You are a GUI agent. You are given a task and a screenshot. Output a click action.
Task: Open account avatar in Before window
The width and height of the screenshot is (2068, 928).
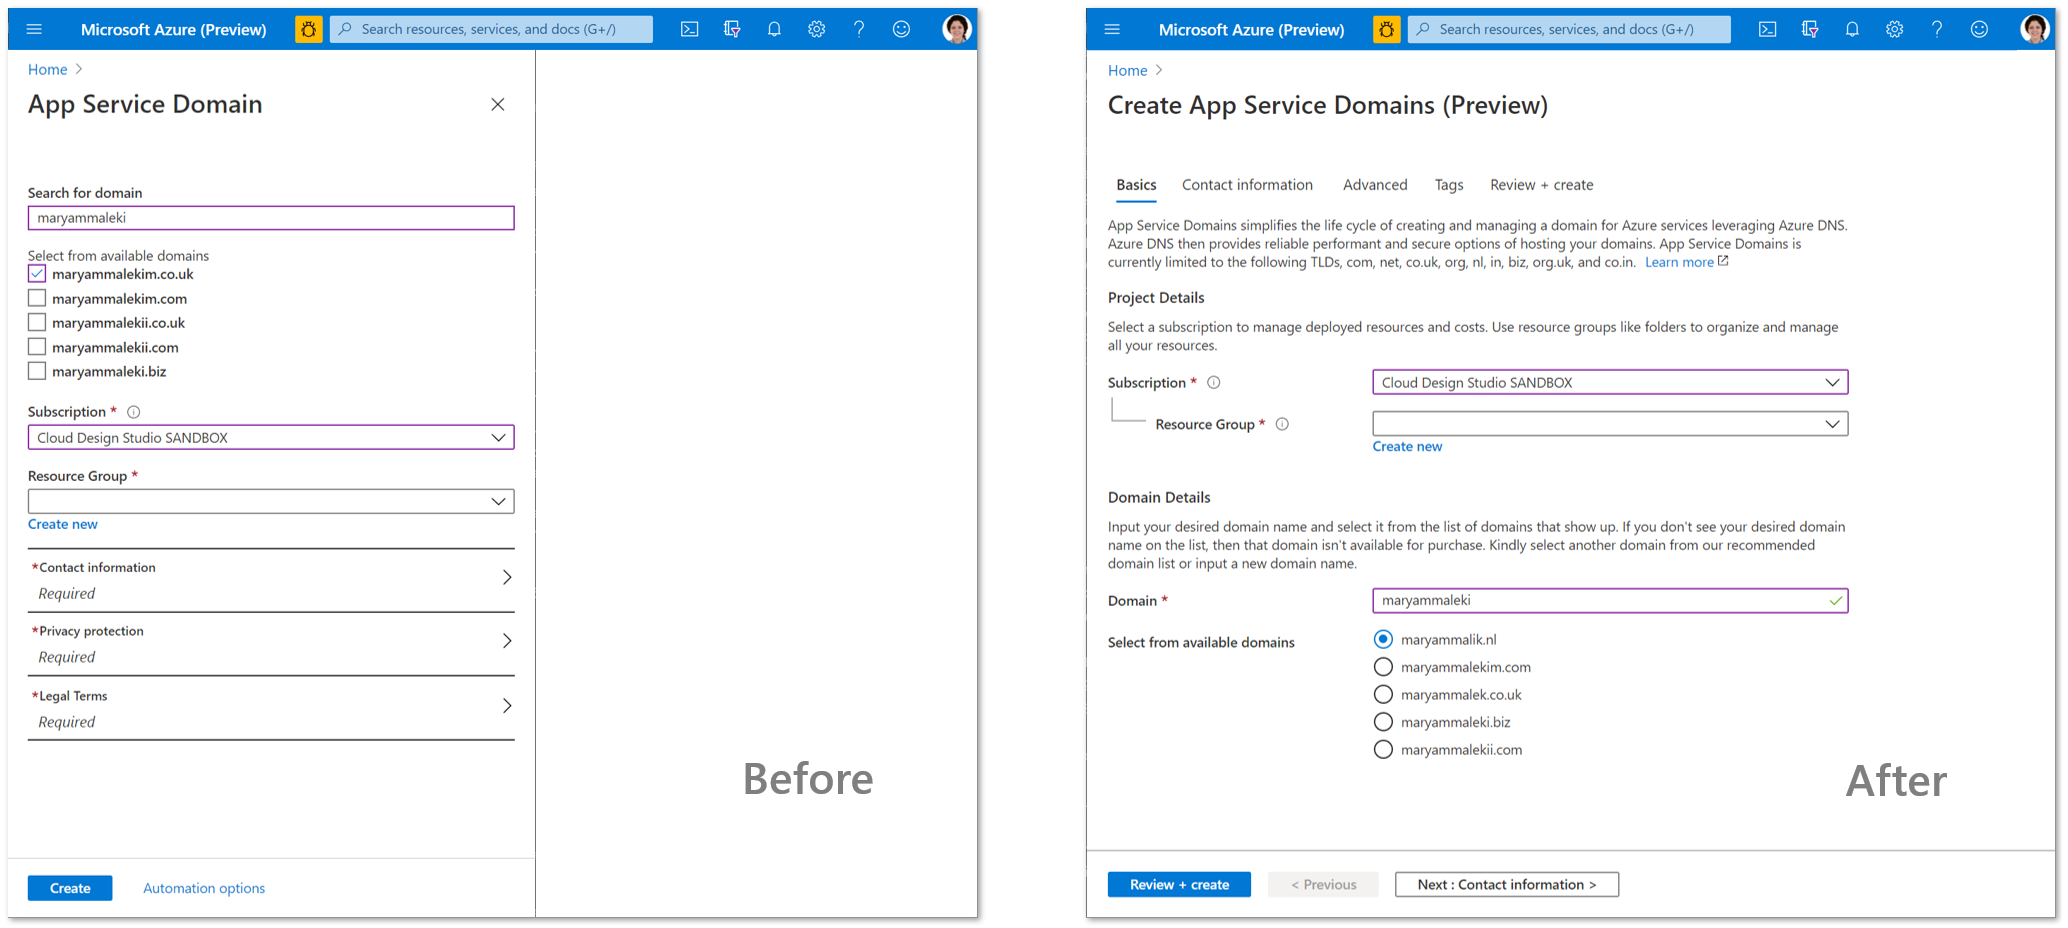(x=957, y=29)
